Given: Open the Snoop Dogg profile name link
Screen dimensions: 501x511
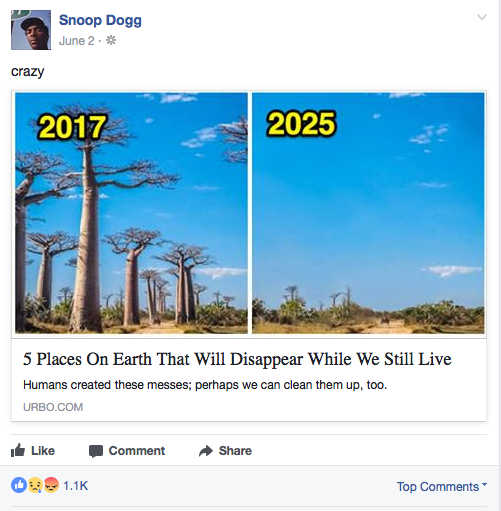Looking at the screenshot, I should tap(100, 20).
